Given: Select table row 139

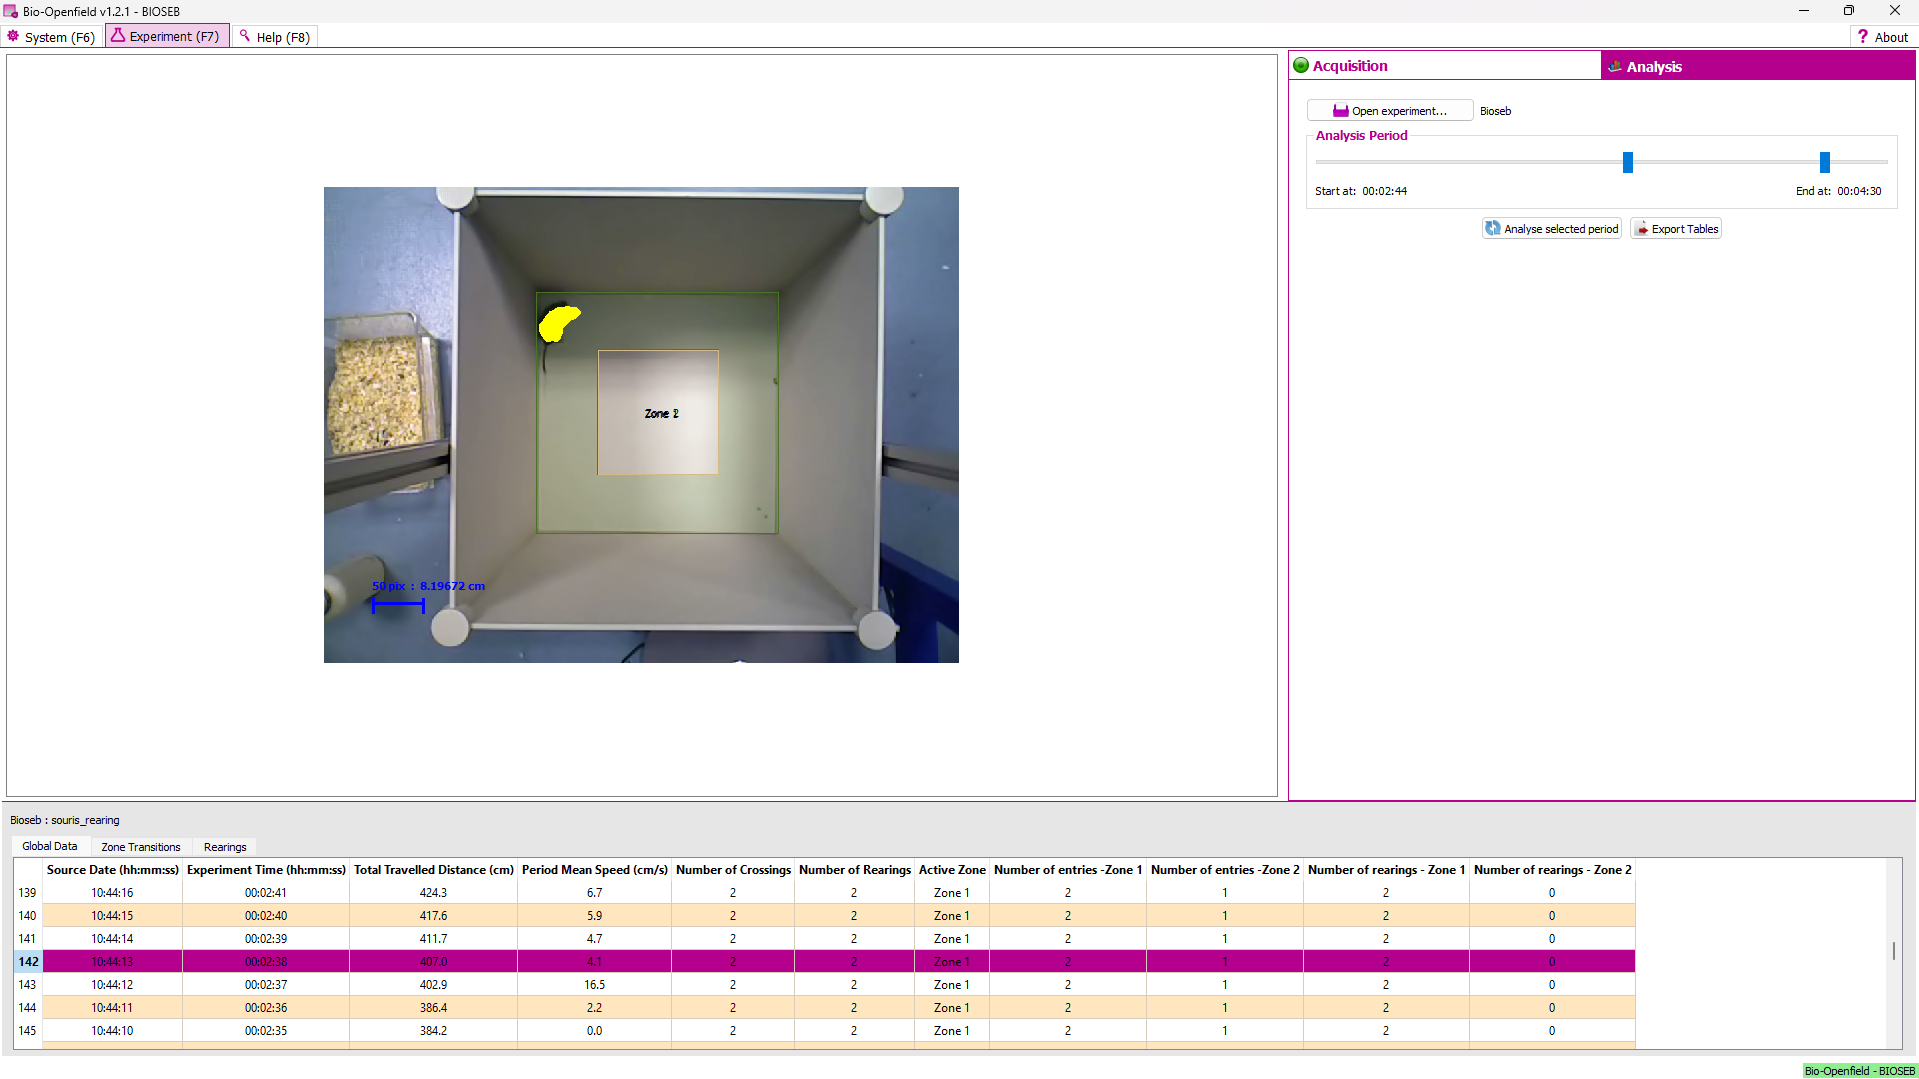Looking at the screenshot, I should tap(28, 893).
